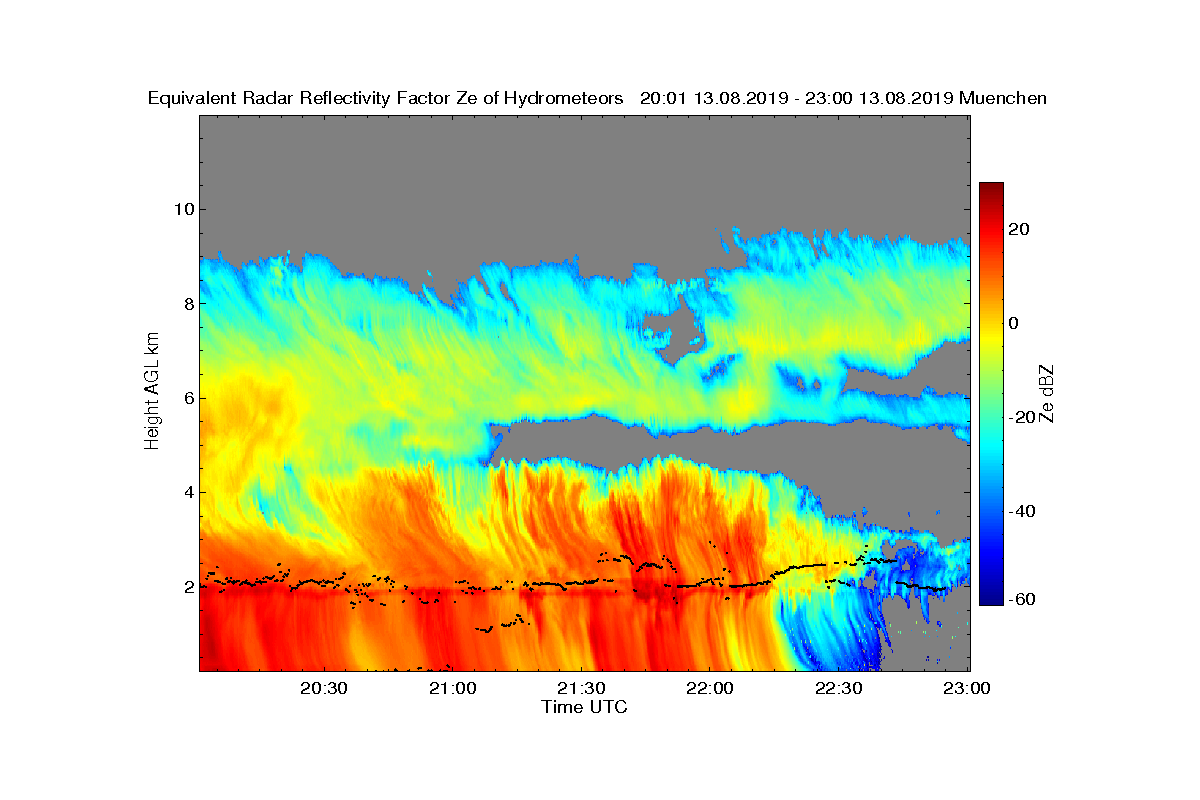Click the '21:30' time tick label

pyautogui.click(x=582, y=689)
